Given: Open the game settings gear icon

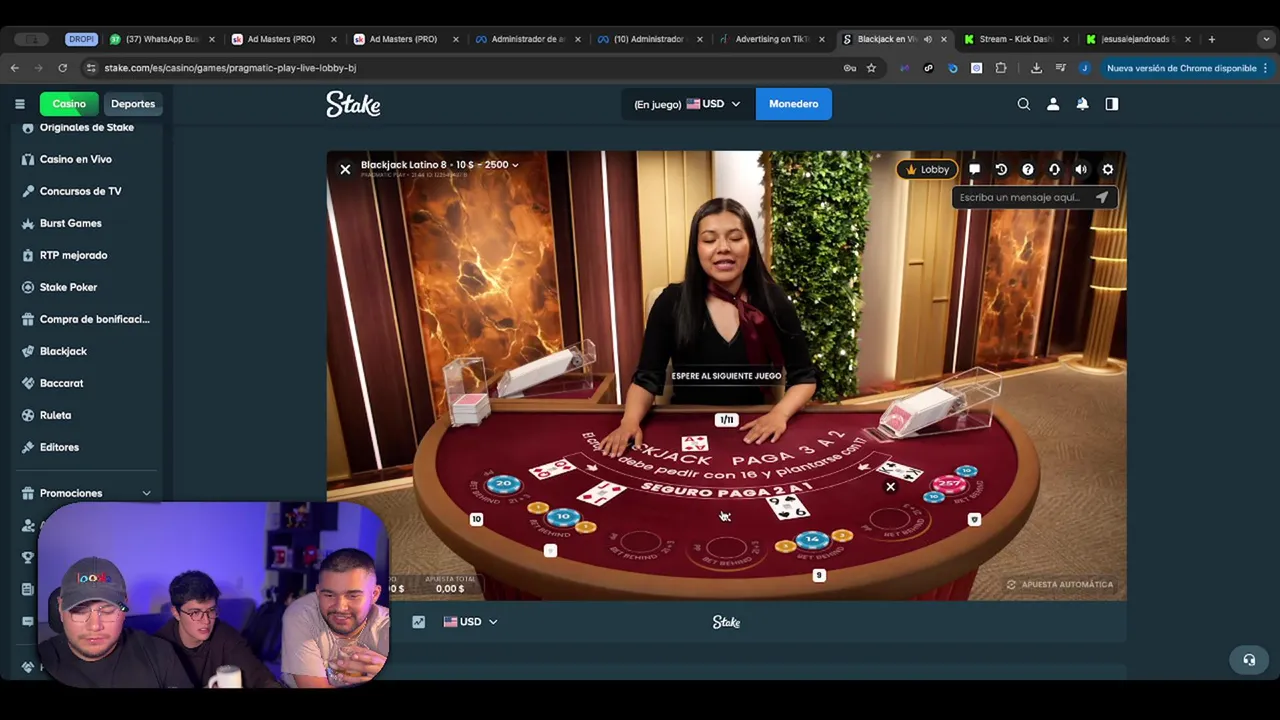Looking at the screenshot, I should click(x=1107, y=169).
